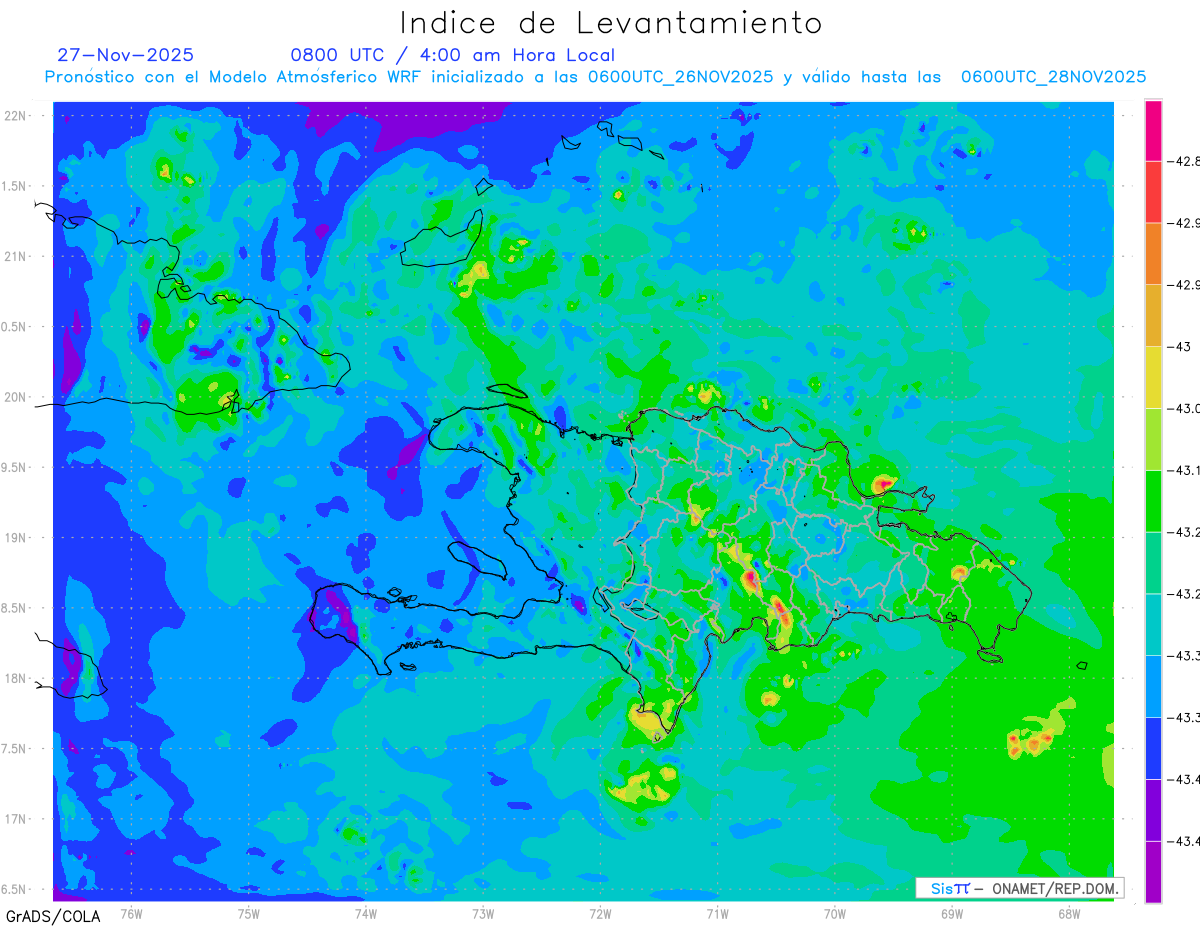Click the 68W longitude label
Image resolution: width=1200 pixels, height=927 pixels.
point(1069,914)
